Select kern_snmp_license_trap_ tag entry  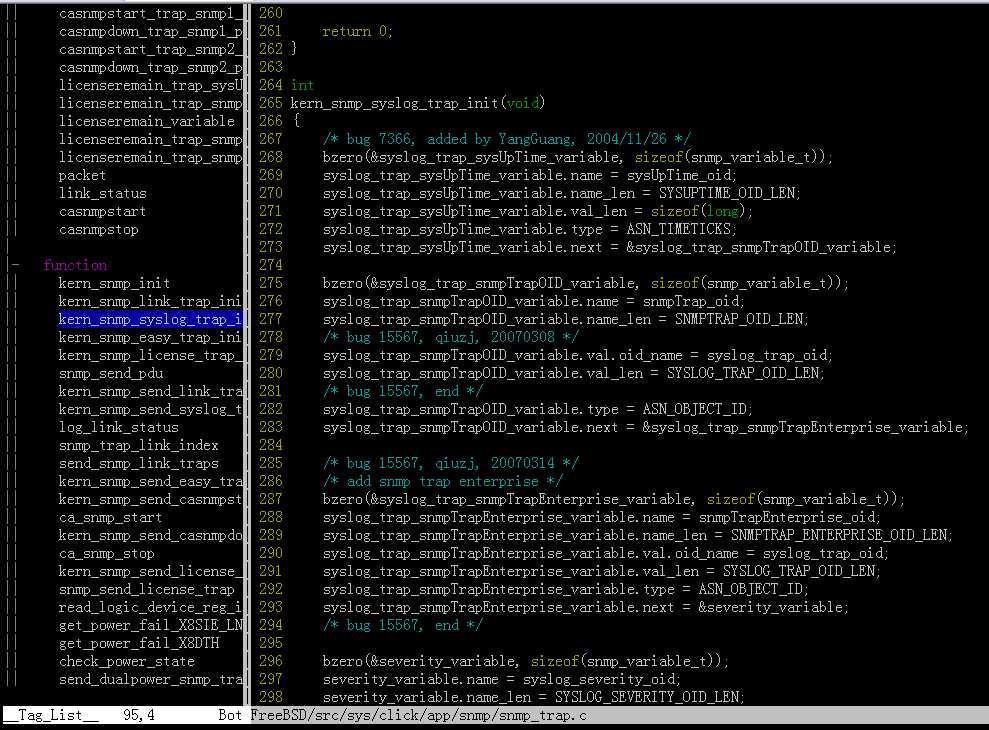[x=150, y=355]
